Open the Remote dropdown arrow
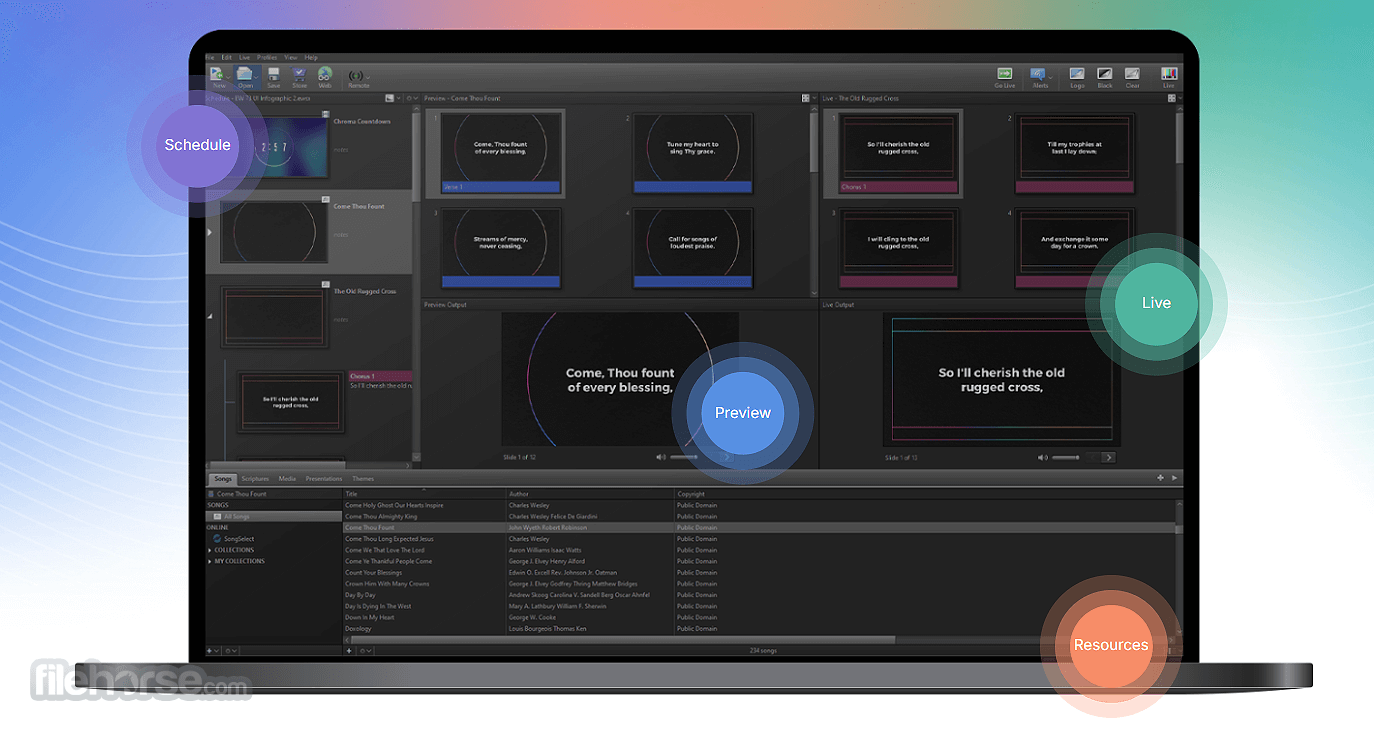1374x731 pixels. 367,75
